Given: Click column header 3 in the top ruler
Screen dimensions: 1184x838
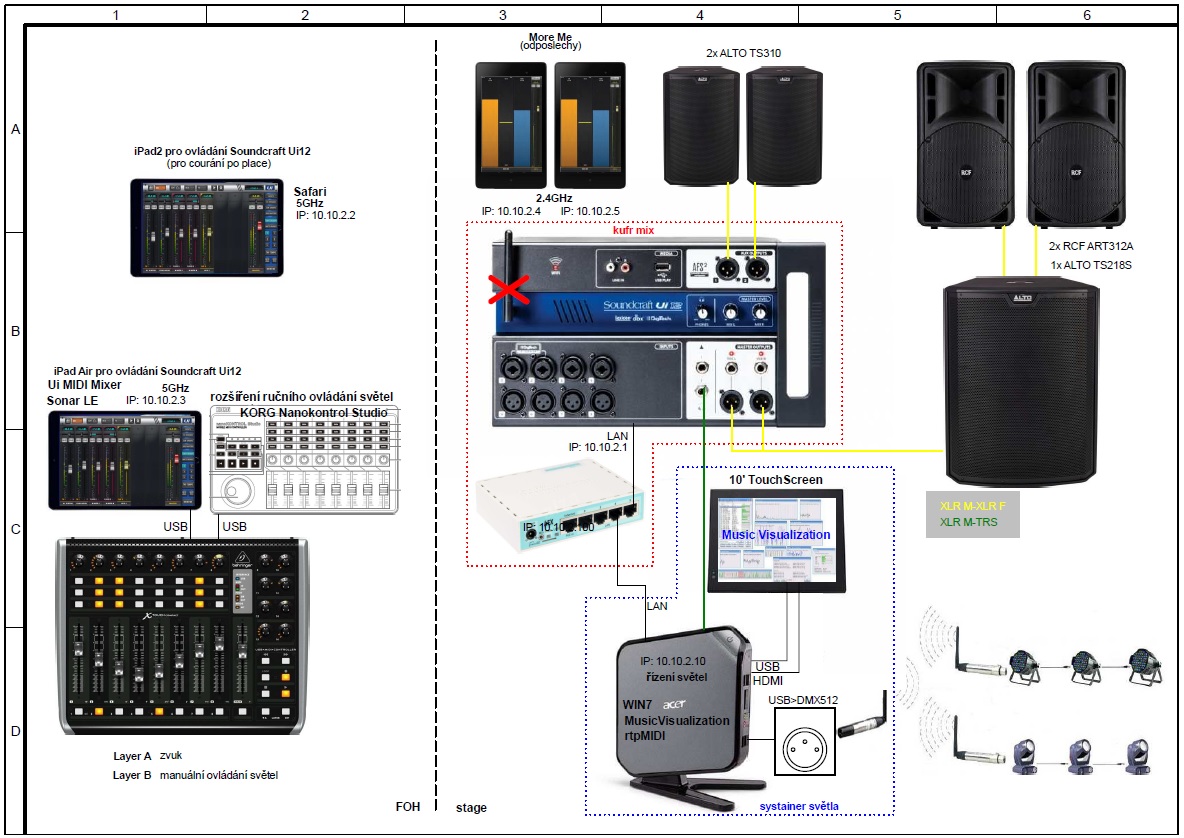Looking at the screenshot, I should tap(502, 15).
